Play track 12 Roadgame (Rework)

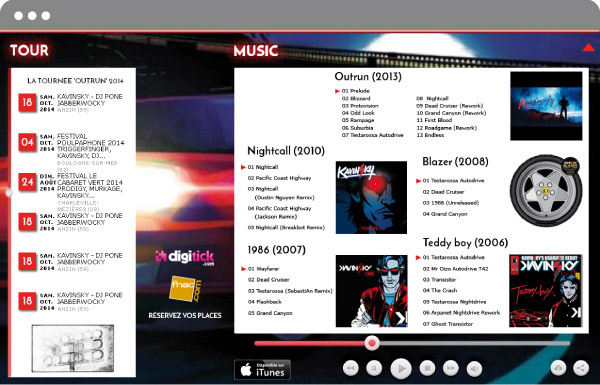pos(447,128)
